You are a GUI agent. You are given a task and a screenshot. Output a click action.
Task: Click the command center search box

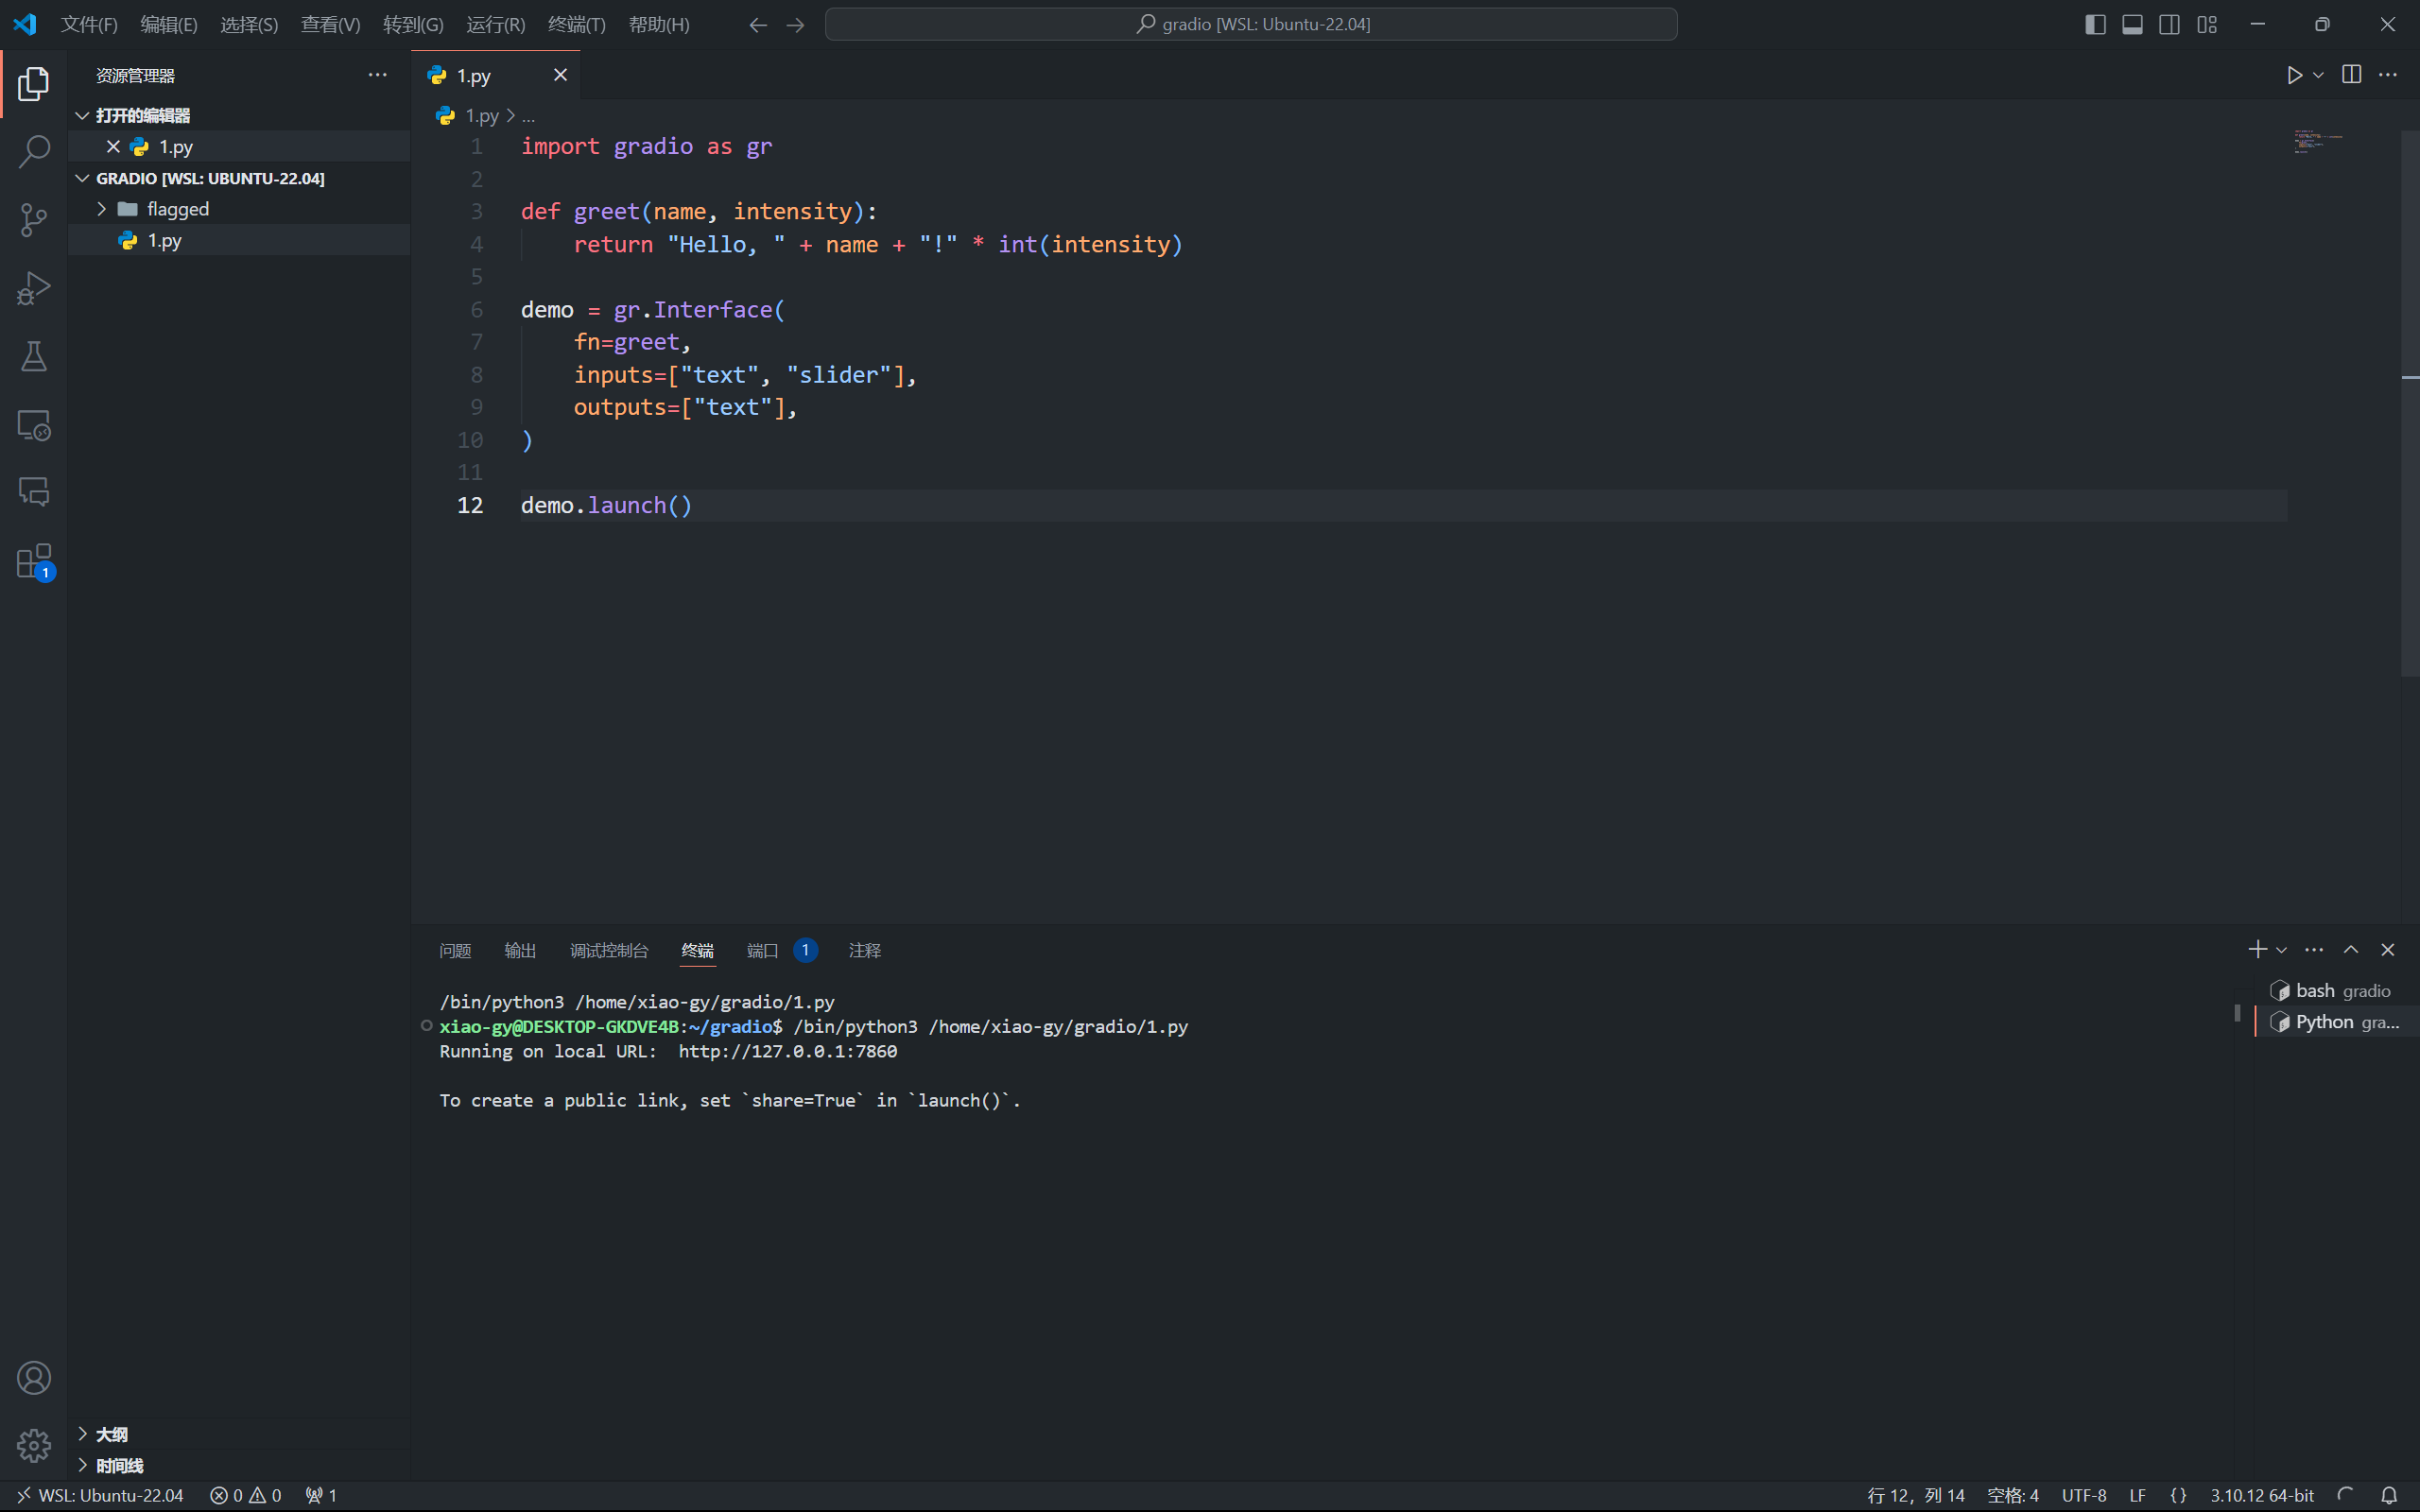pyautogui.click(x=1251, y=24)
